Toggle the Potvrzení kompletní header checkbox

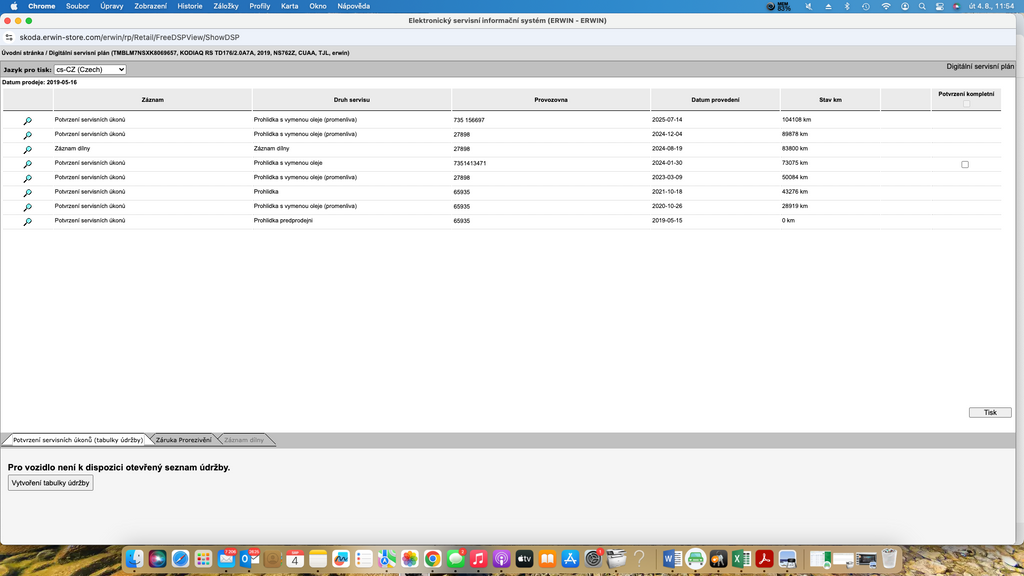point(967,104)
